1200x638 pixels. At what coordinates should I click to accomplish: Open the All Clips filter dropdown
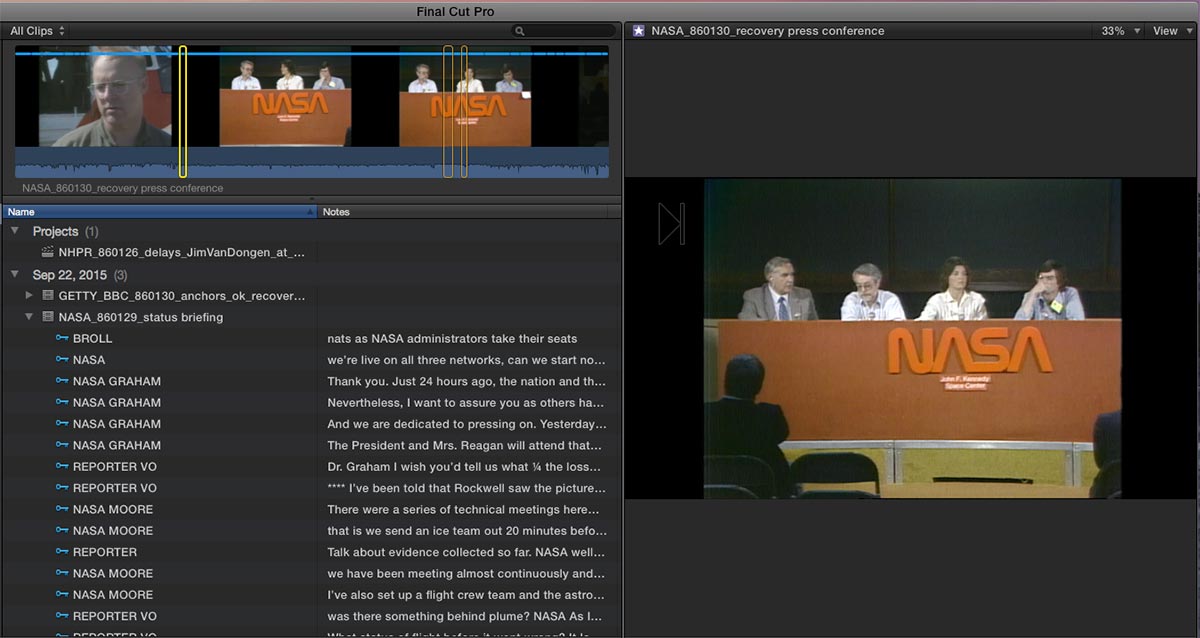click(x=37, y=31)
